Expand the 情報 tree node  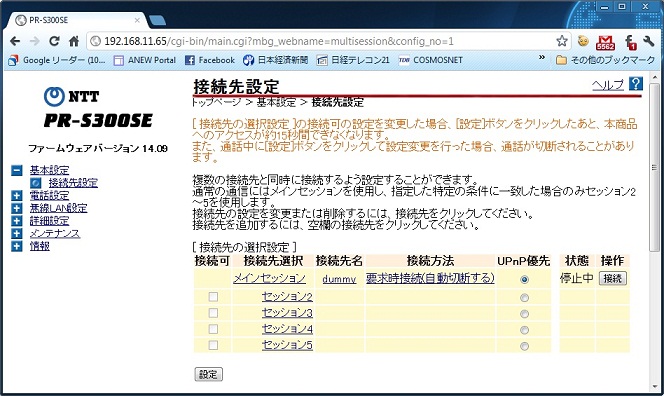(x=17, y=246)
